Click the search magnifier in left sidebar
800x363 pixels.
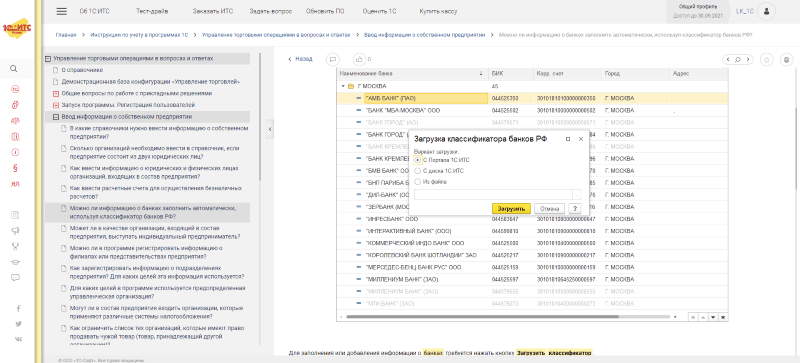tap(14, 68)
